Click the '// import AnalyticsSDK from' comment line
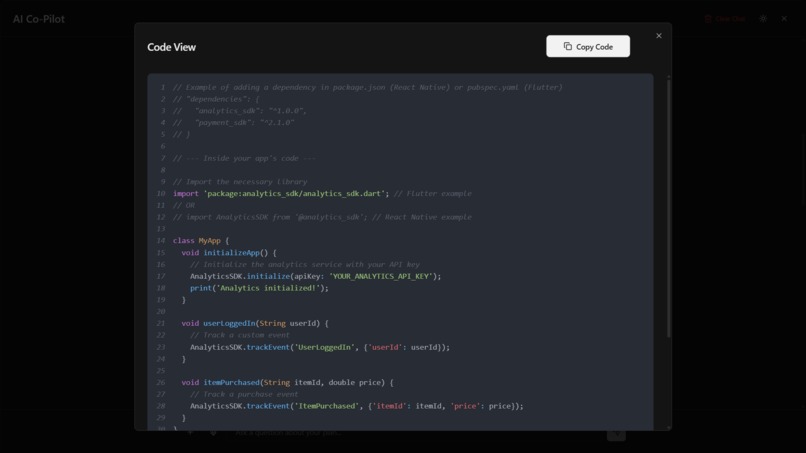This screenshot has height=453, width=806. click(322, 217)
